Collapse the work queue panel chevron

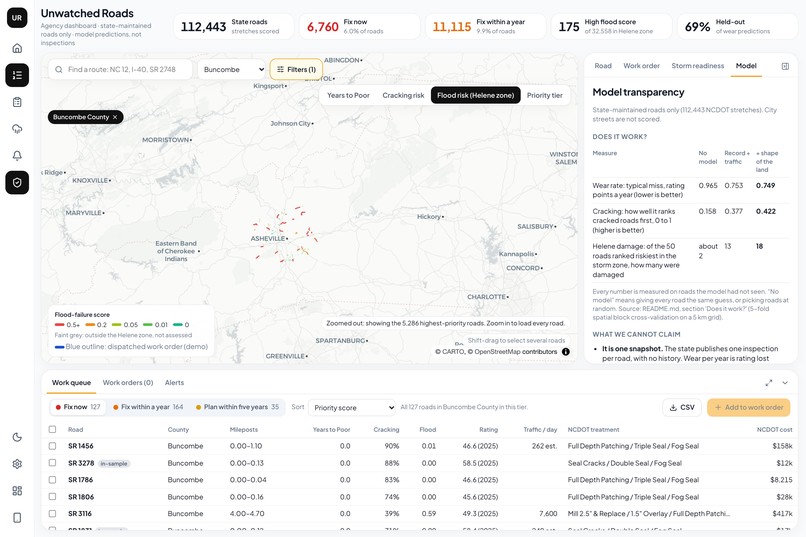click(785, 383)
